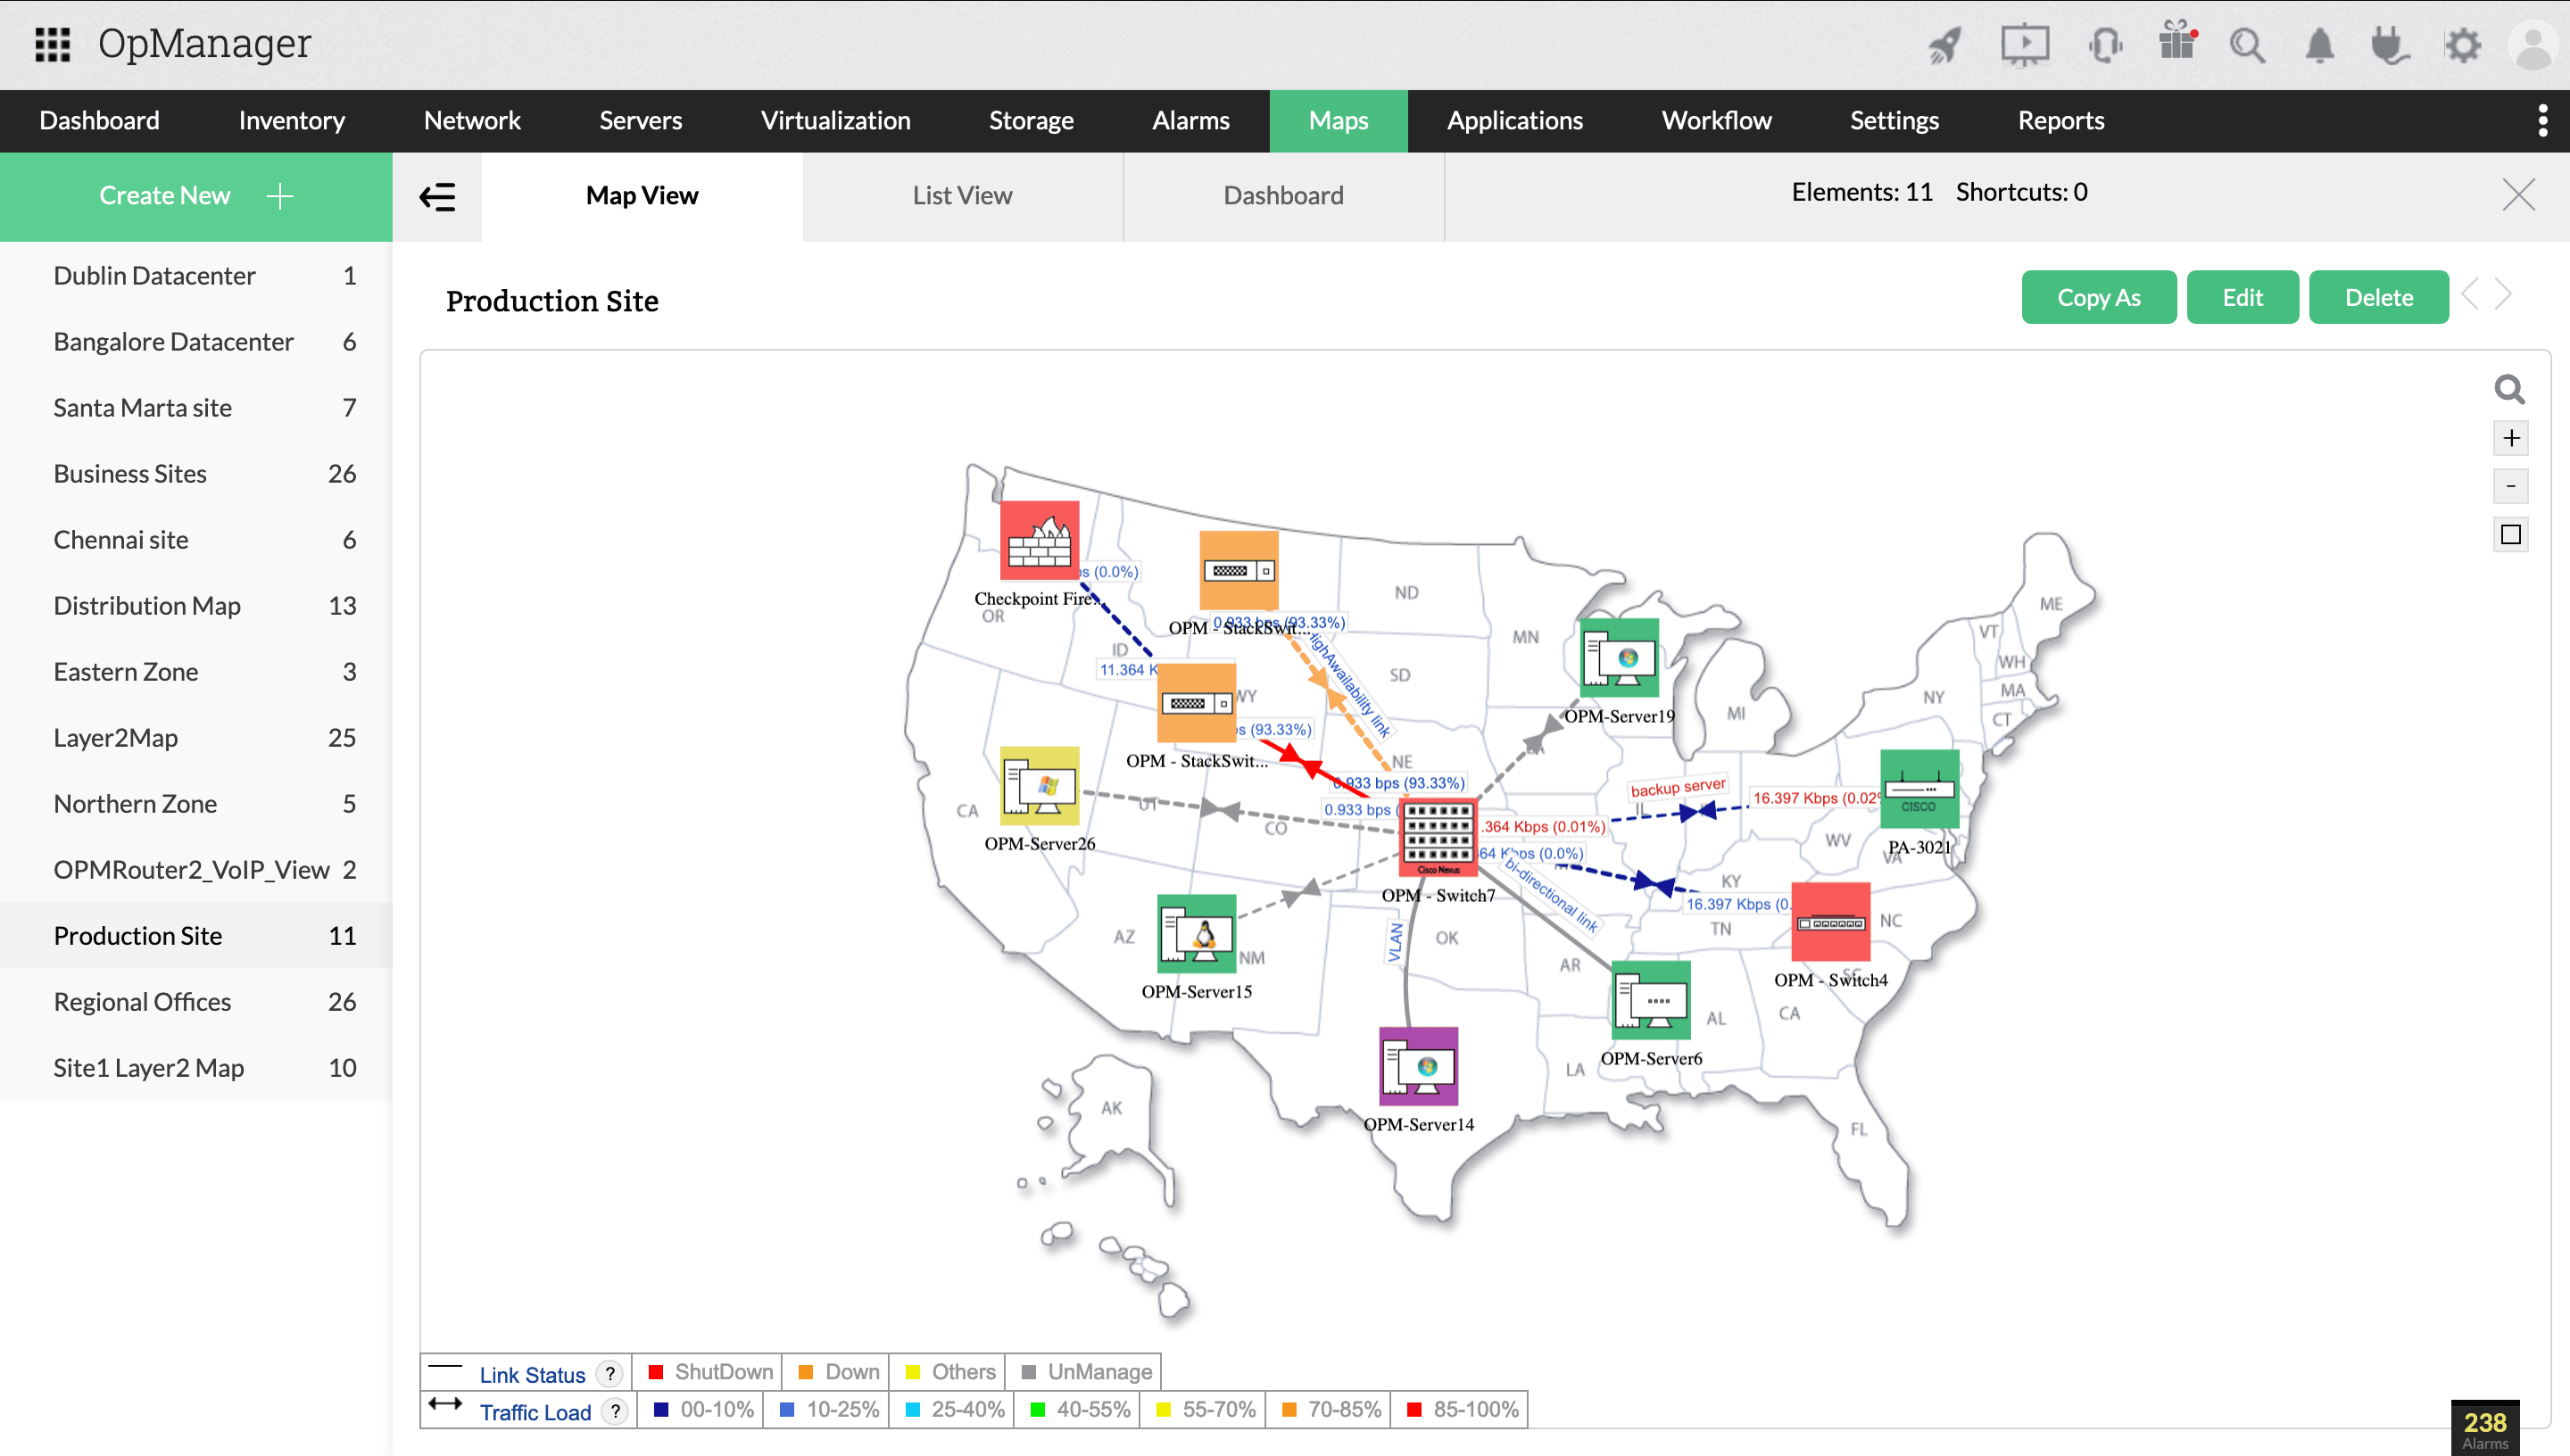The height and width of the screenshot is (1456, 2570).
Task: Open the app launcher grid icon
Action: [52, 44]
